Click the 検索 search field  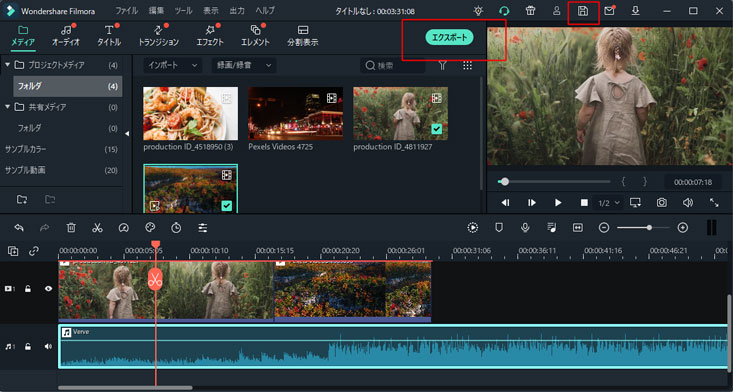click(x=393, y=65)
